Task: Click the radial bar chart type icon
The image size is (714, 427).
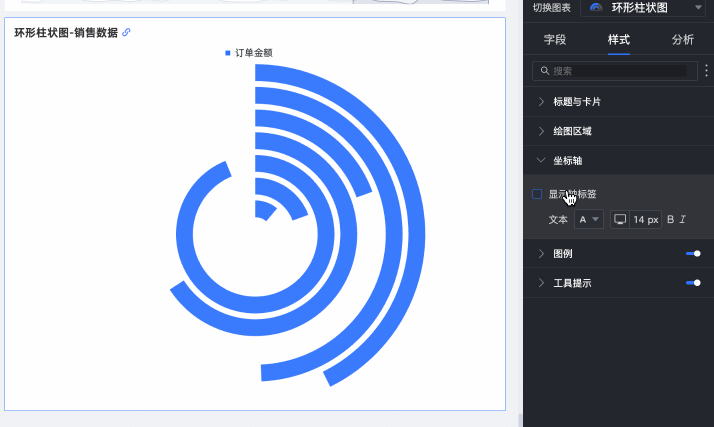Action: click(596, 7)
